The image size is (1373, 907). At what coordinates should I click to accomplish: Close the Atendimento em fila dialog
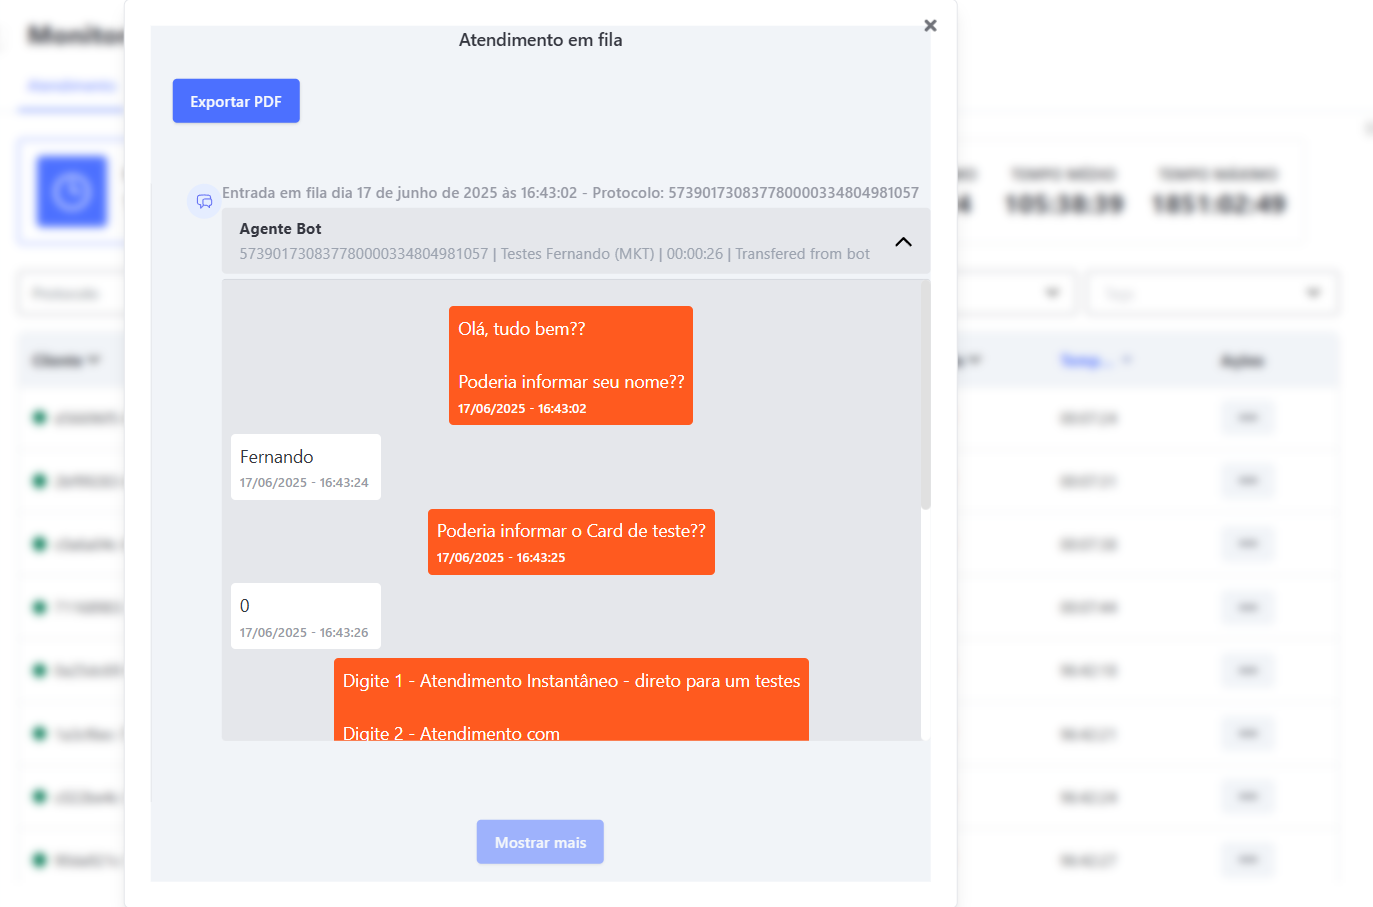pyautogui.click(x=930, y=26)
